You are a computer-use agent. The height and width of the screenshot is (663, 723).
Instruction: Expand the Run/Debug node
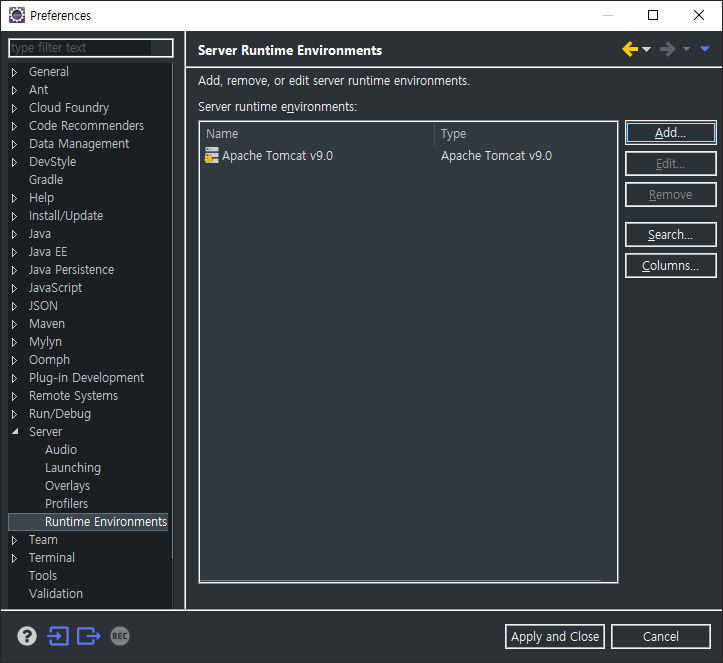coord(14,414)
